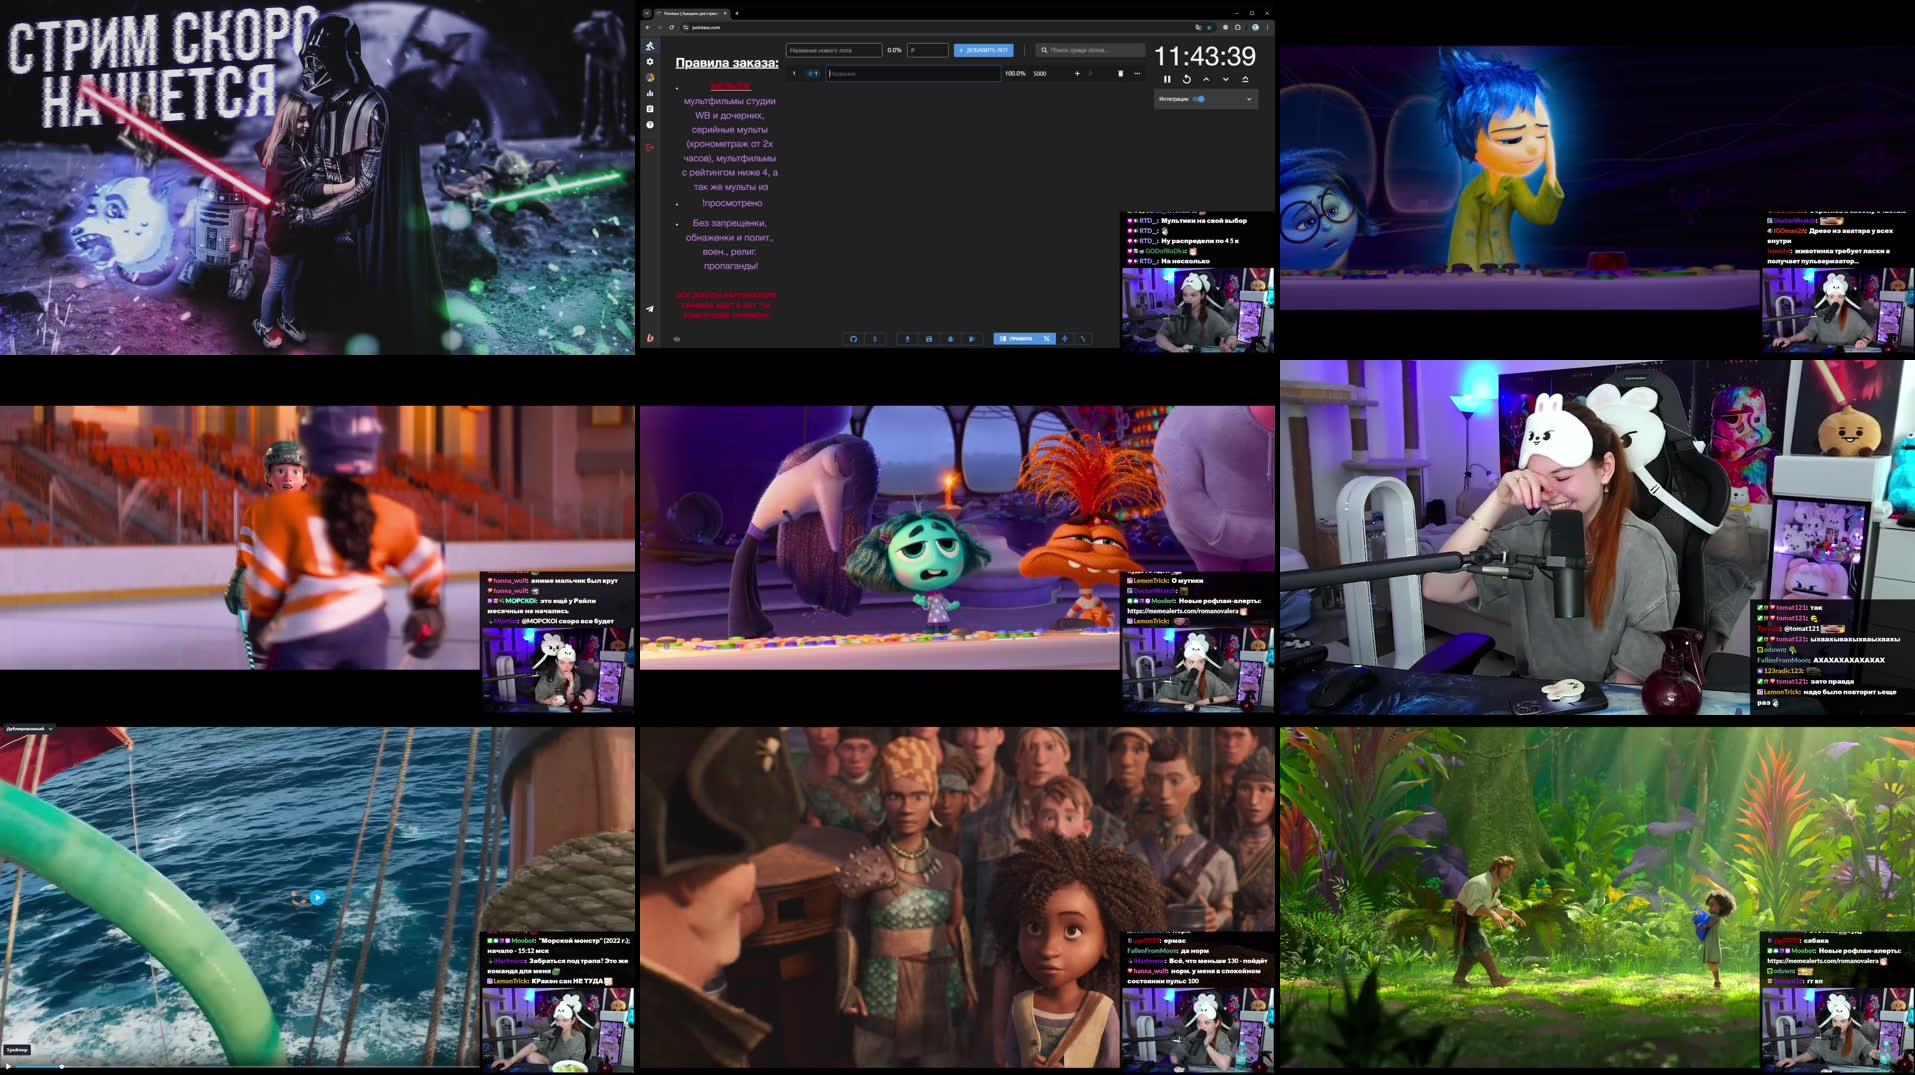Open the browser profile avatar
This screenshot has height=1075, width=1915.
pyautogui.click(x=1256, y=27)
